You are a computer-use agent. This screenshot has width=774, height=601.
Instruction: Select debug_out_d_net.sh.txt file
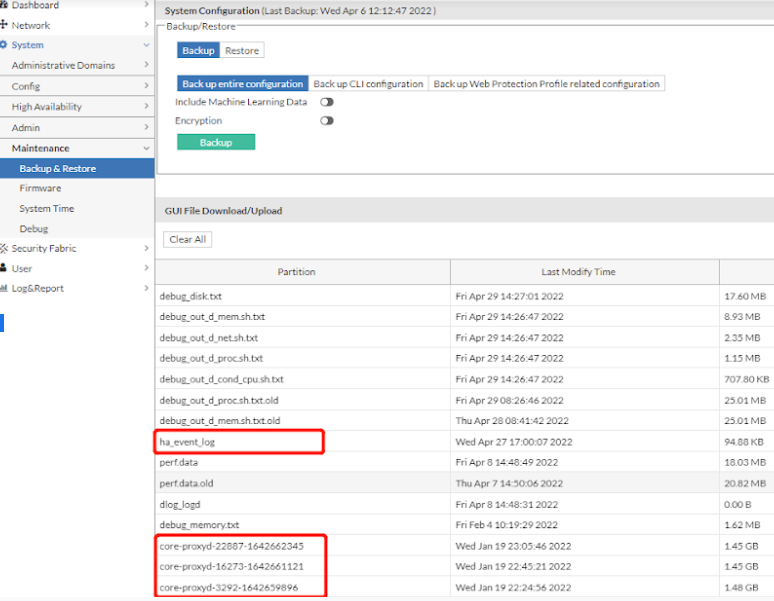[208, 338]
